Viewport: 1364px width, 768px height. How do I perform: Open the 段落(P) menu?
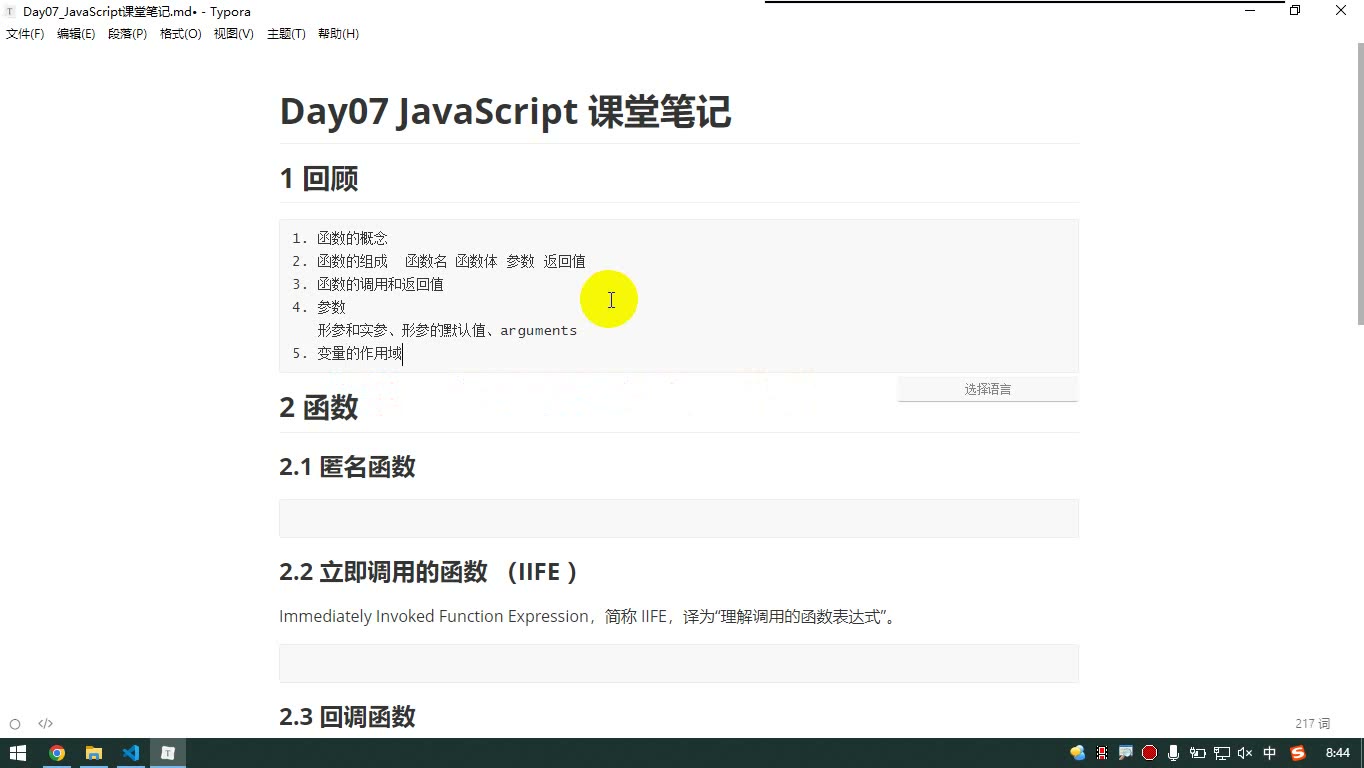coord(127,34)
